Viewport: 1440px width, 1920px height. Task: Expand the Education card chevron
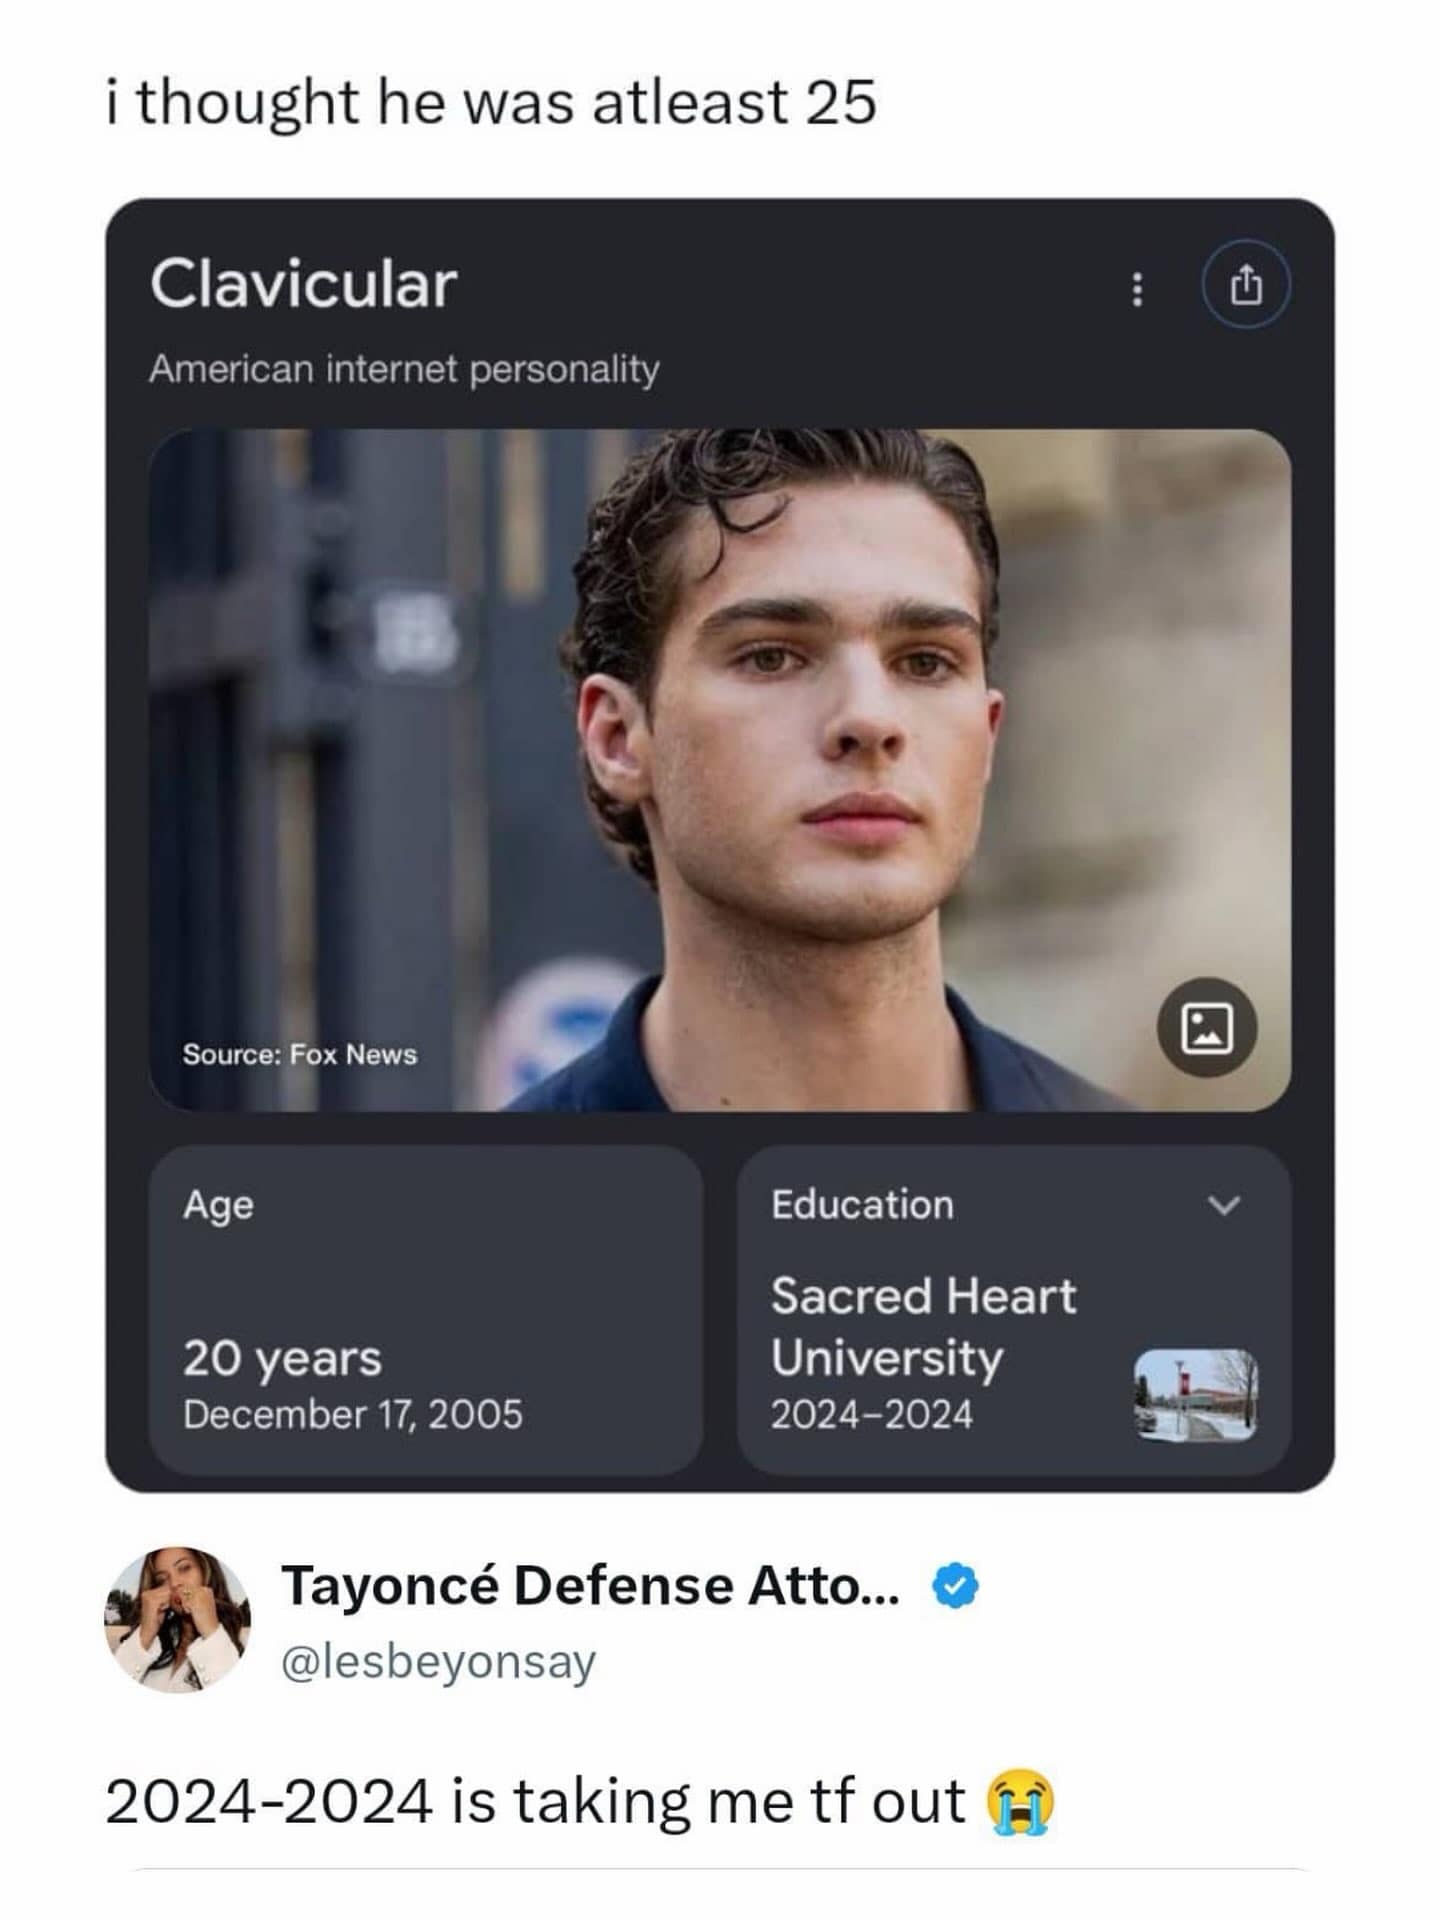[x=1224, y=1204]
